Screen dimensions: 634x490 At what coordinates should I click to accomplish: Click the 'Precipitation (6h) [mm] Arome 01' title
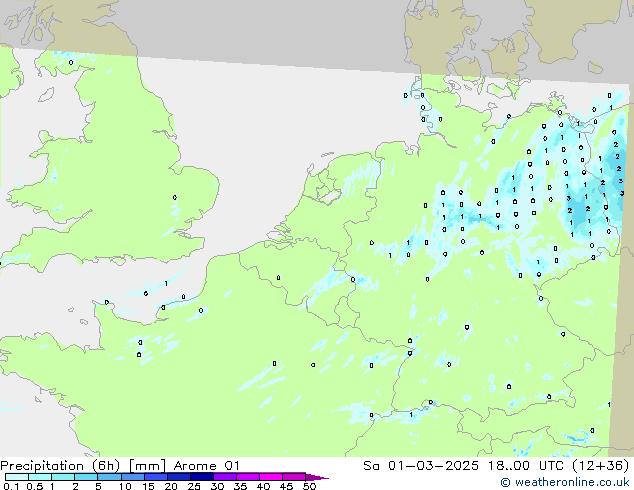[x=120, y=466]
